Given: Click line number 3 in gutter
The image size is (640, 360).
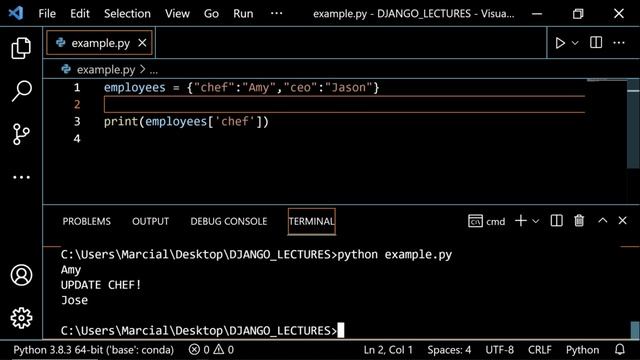Looking at the screenshot, I should coord(77,121).
